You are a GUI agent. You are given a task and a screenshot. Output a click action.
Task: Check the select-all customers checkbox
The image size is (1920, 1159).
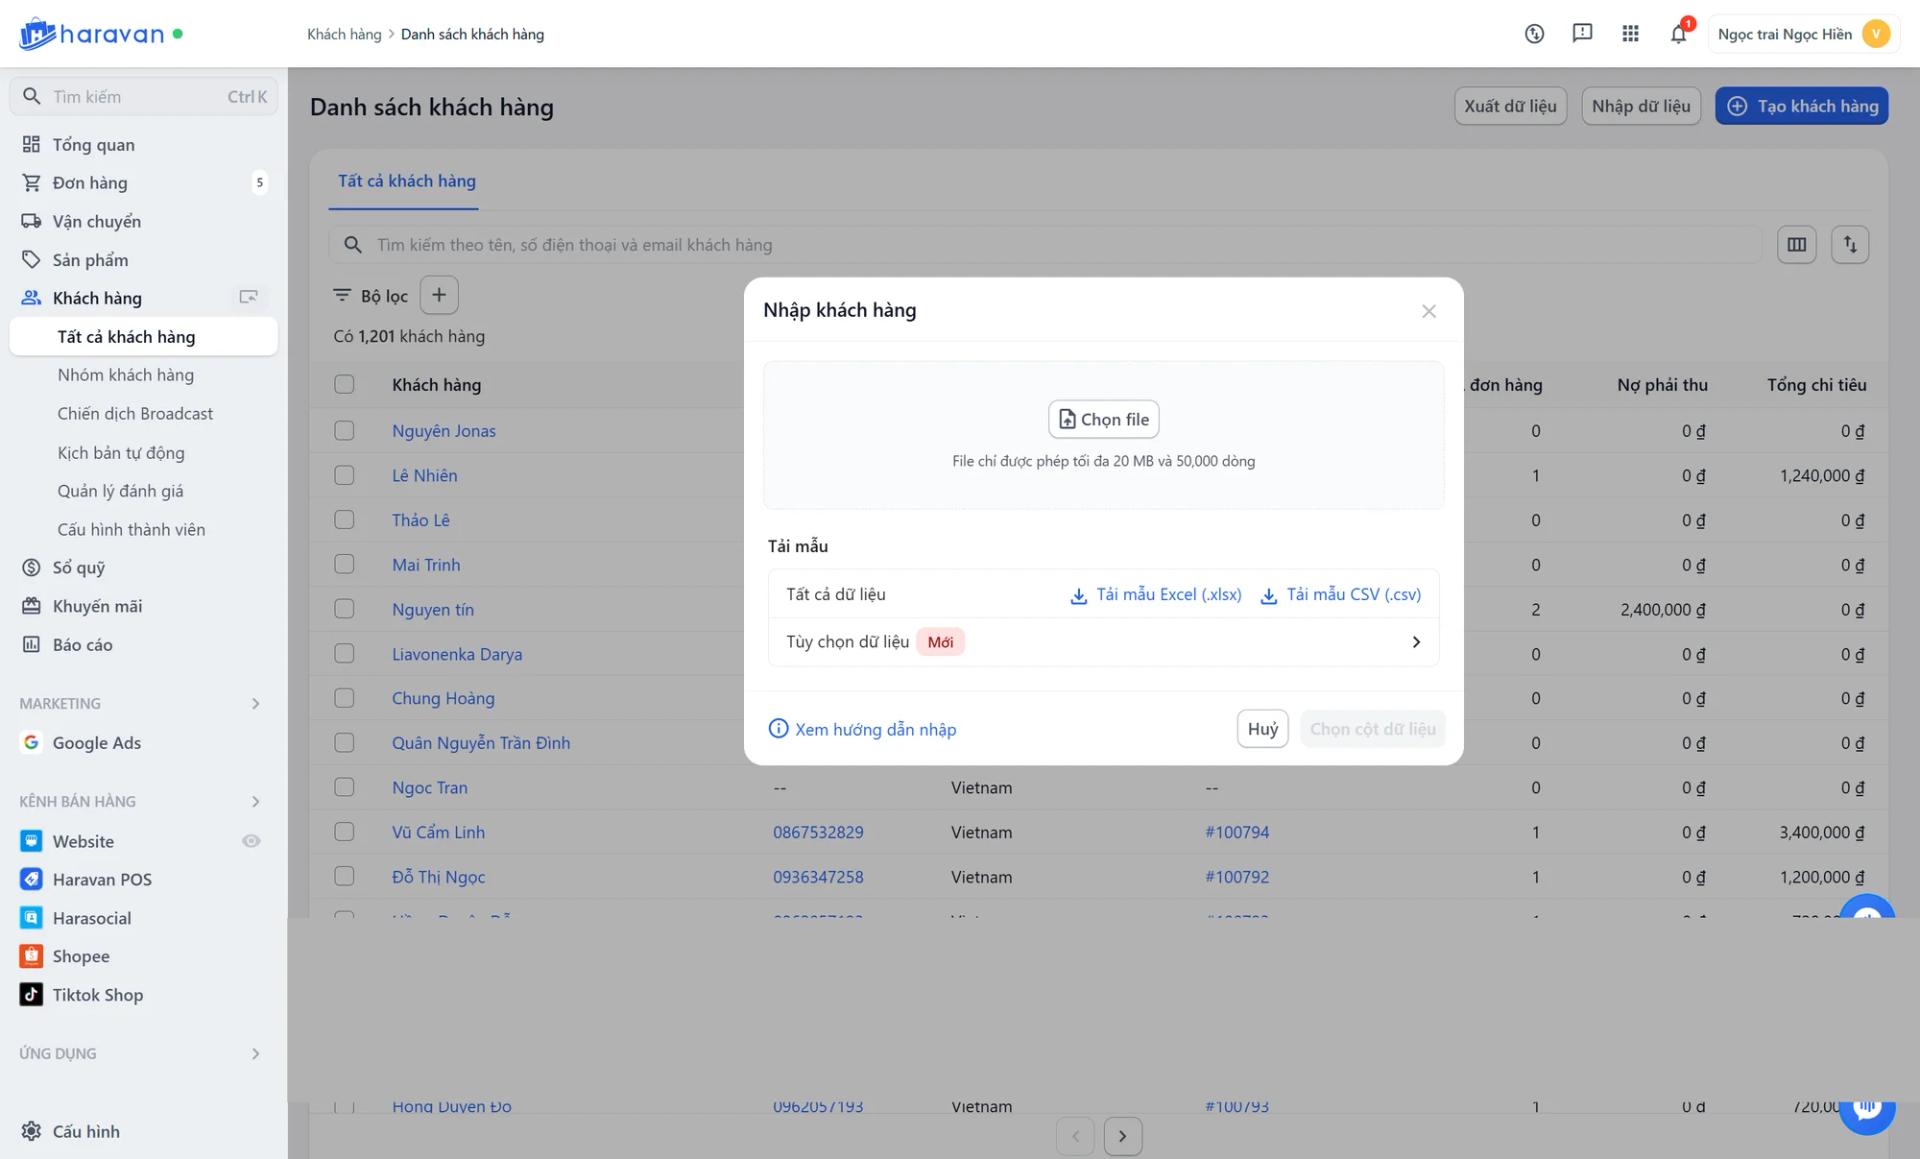344,385
